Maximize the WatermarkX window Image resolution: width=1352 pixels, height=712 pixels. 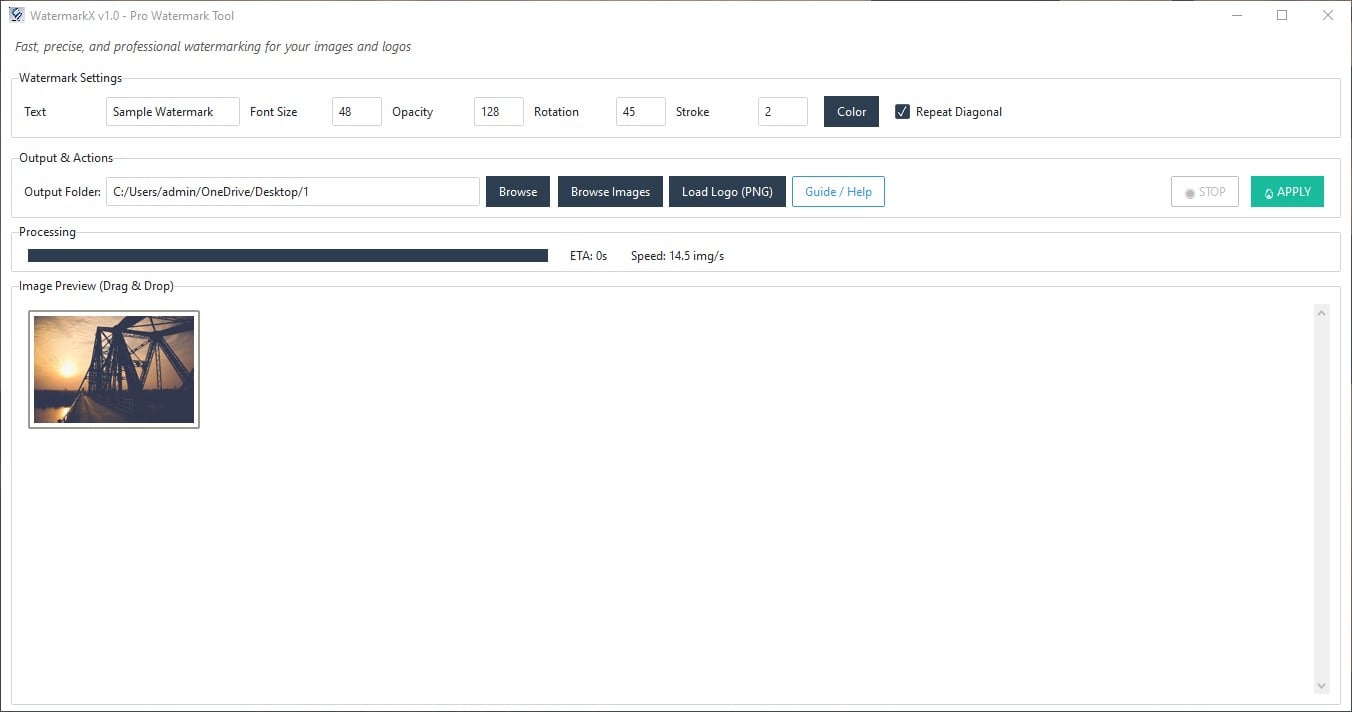[x=1282, y=16]
